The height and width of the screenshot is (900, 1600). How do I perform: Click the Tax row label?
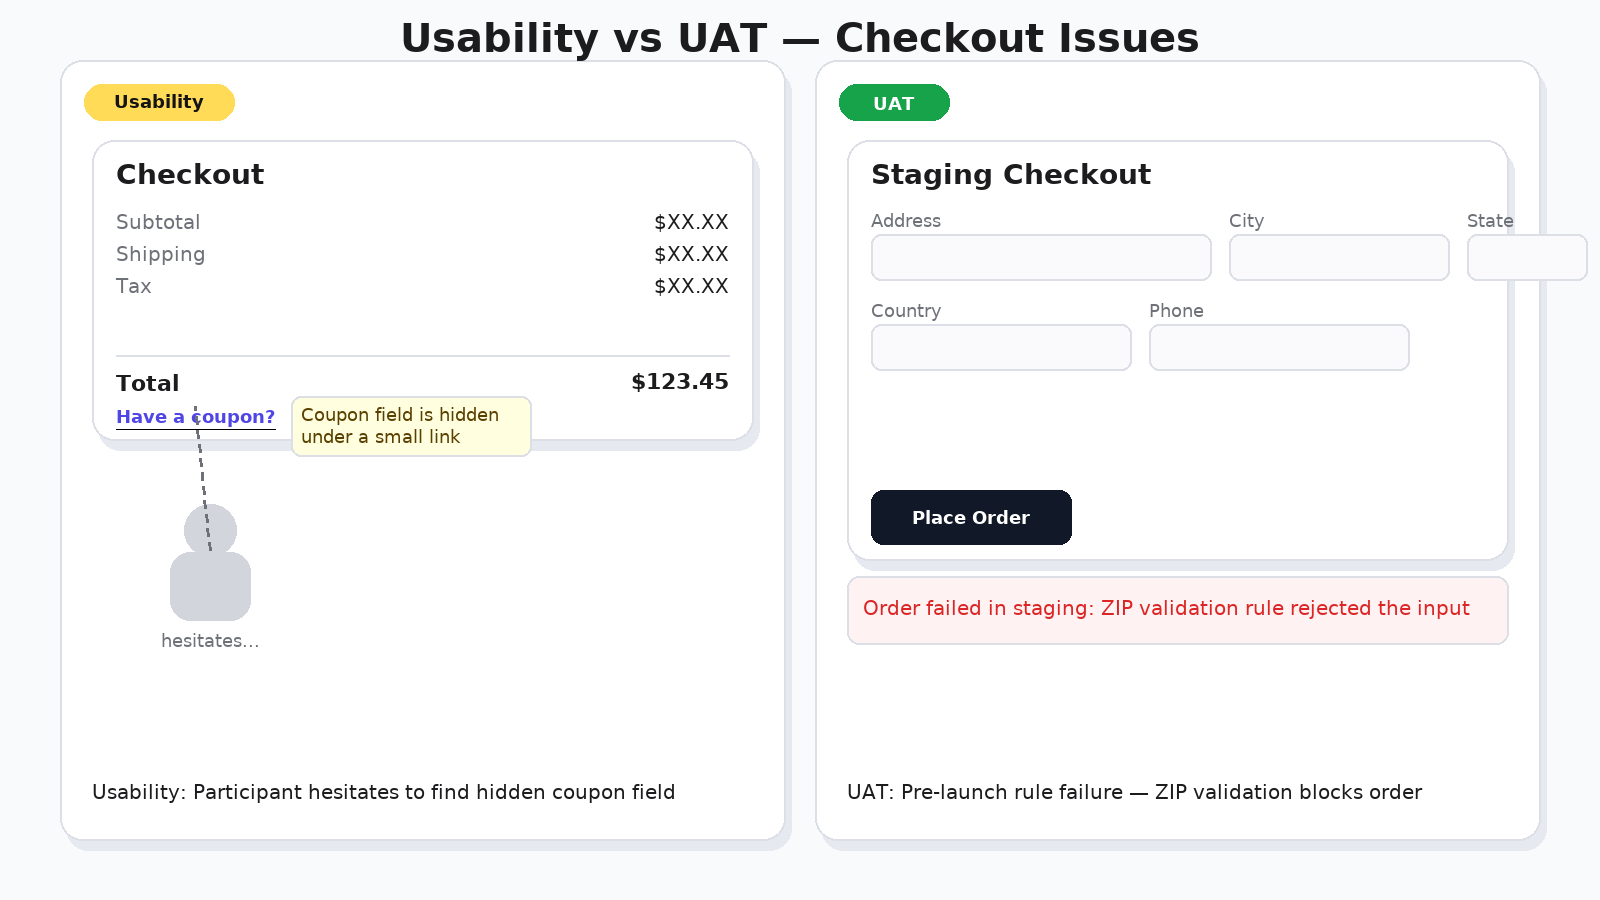(x=134, y=286)
